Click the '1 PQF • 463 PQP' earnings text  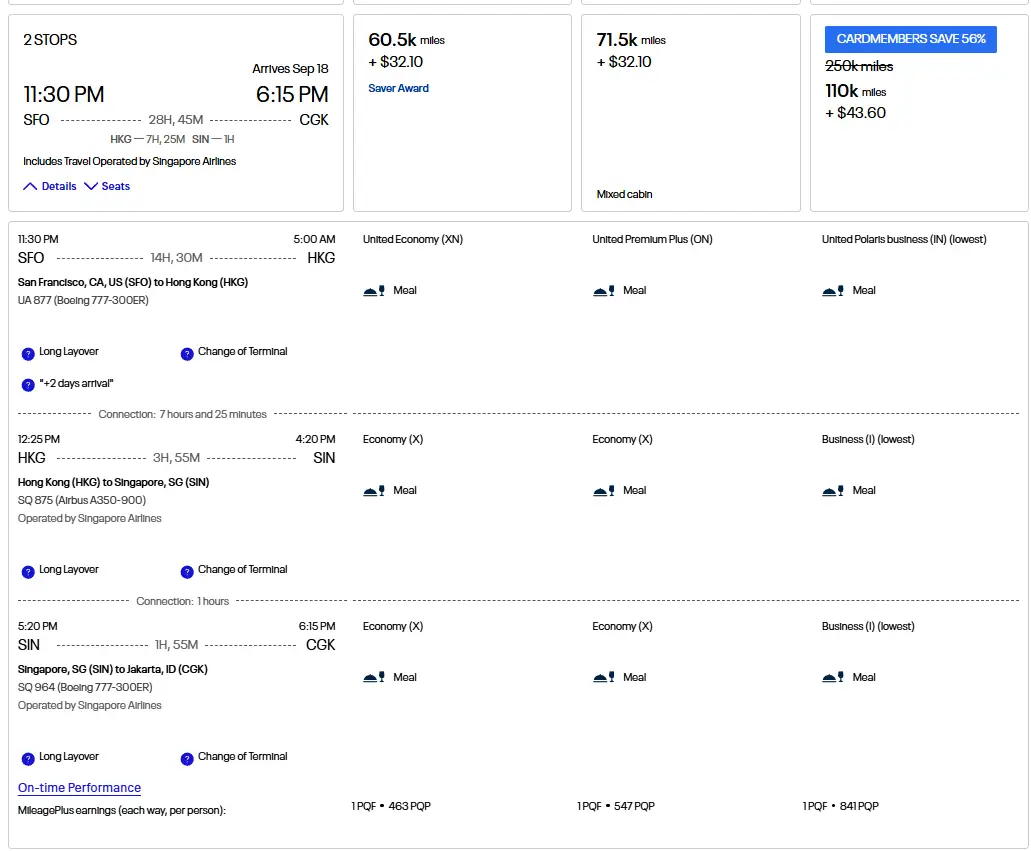click(391, 806)
